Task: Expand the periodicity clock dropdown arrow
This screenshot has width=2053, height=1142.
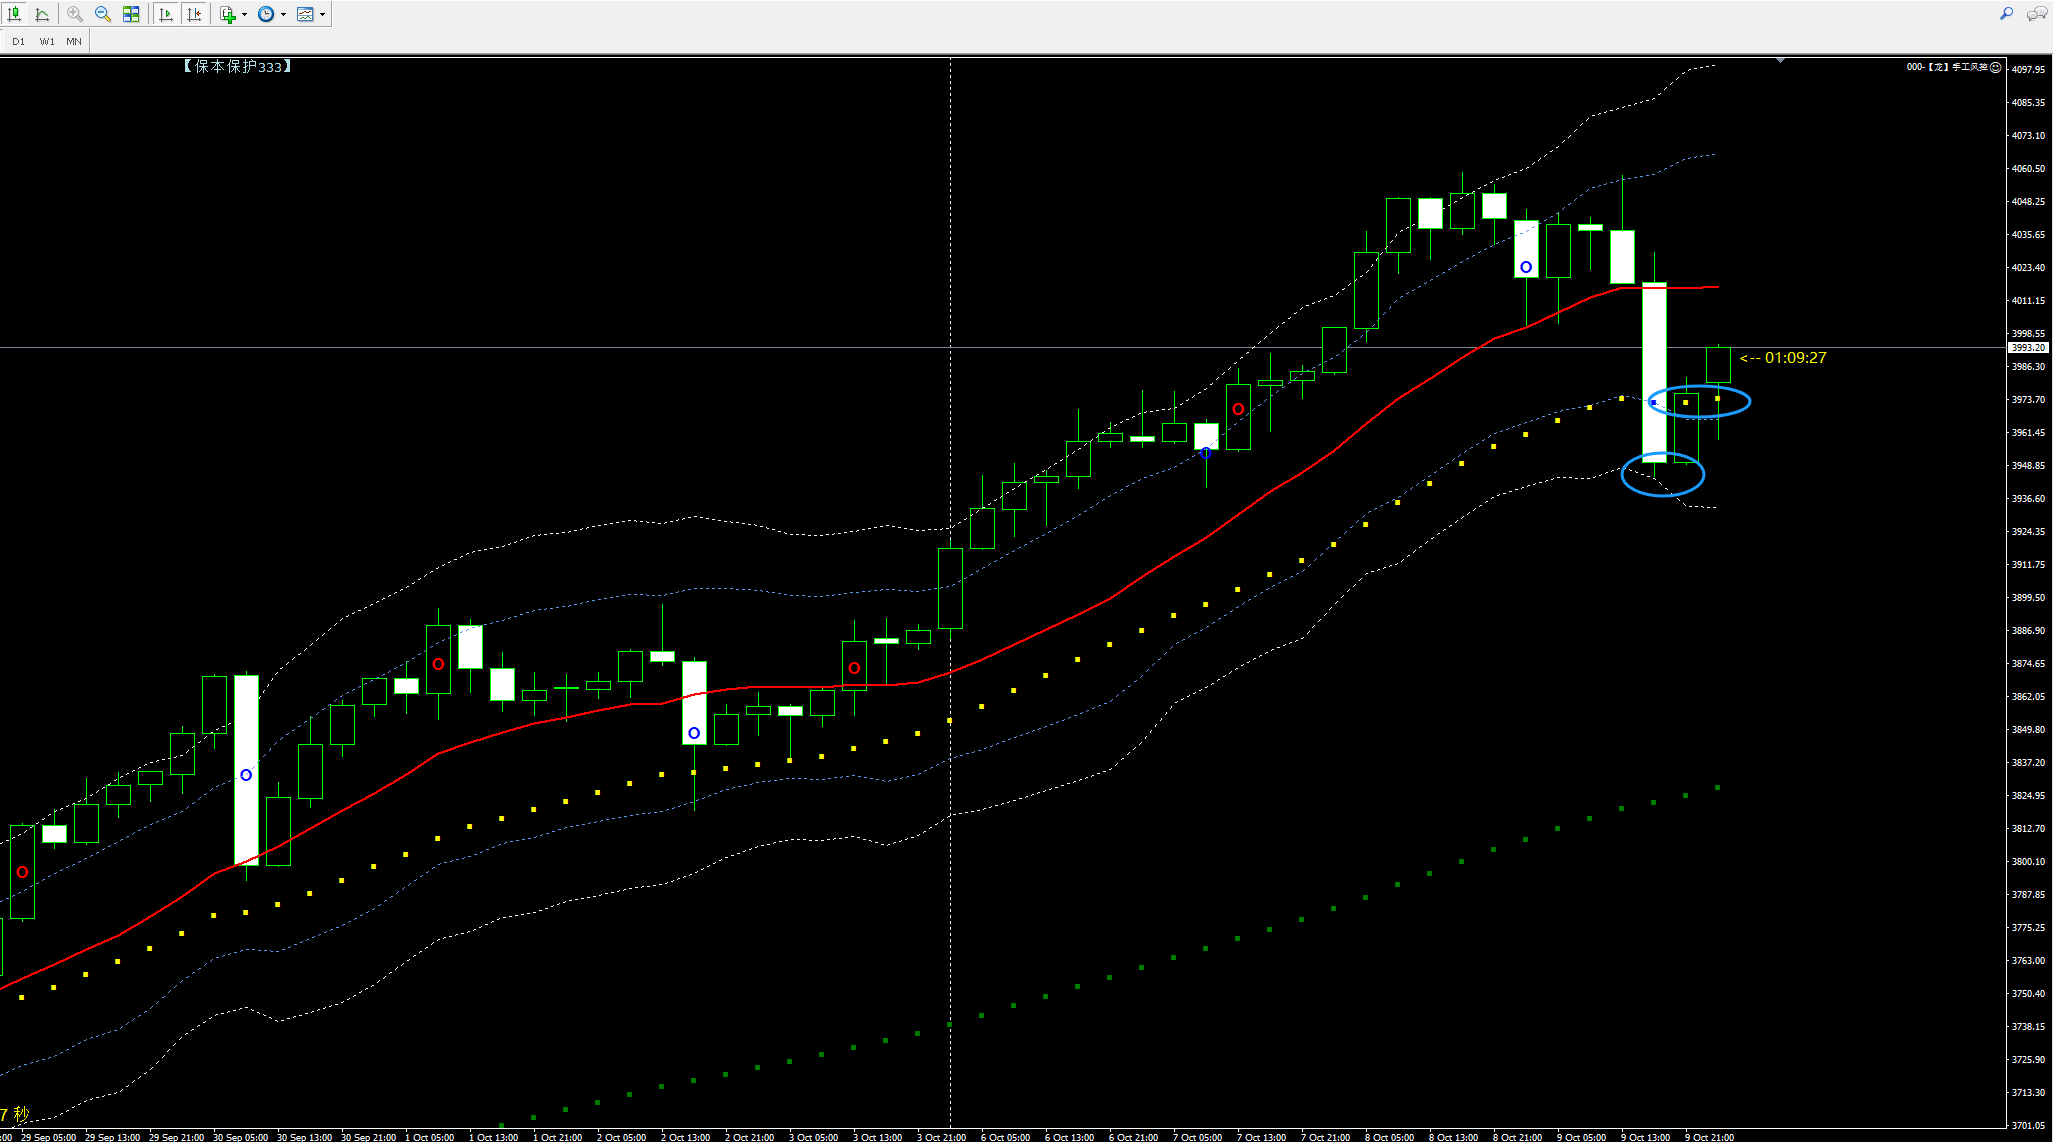Action: 283,14
